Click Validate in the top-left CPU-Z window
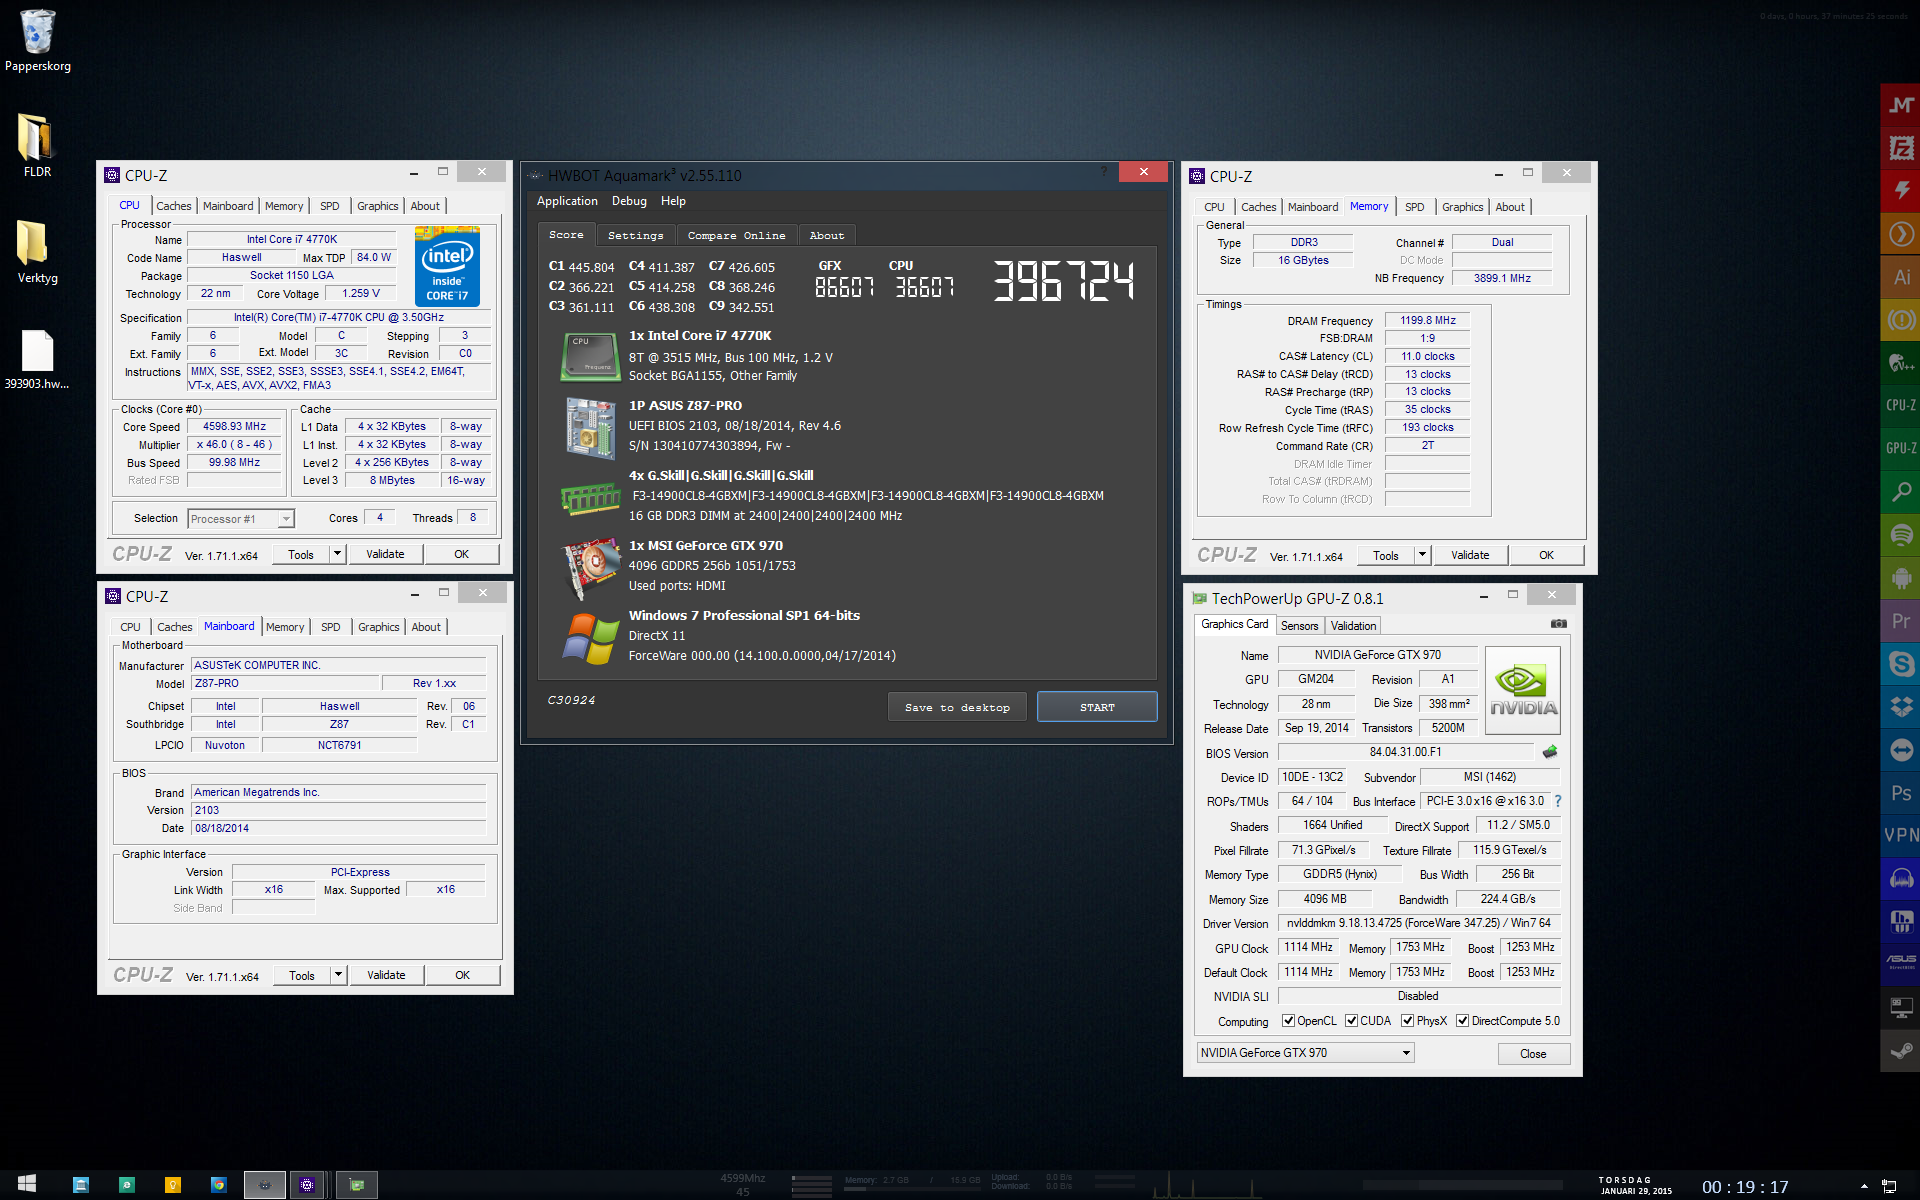Viewport: 1920px width, 1200px height. pyautogui.click(x=385, y=554)
